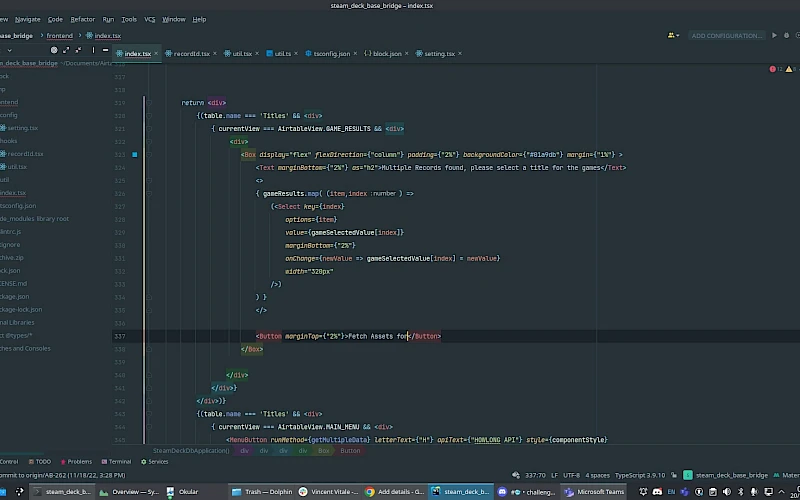The width and height of the screenshot is (800, 500).
Task: Close the setting.tsx editor tab
Action: (460, 53)
